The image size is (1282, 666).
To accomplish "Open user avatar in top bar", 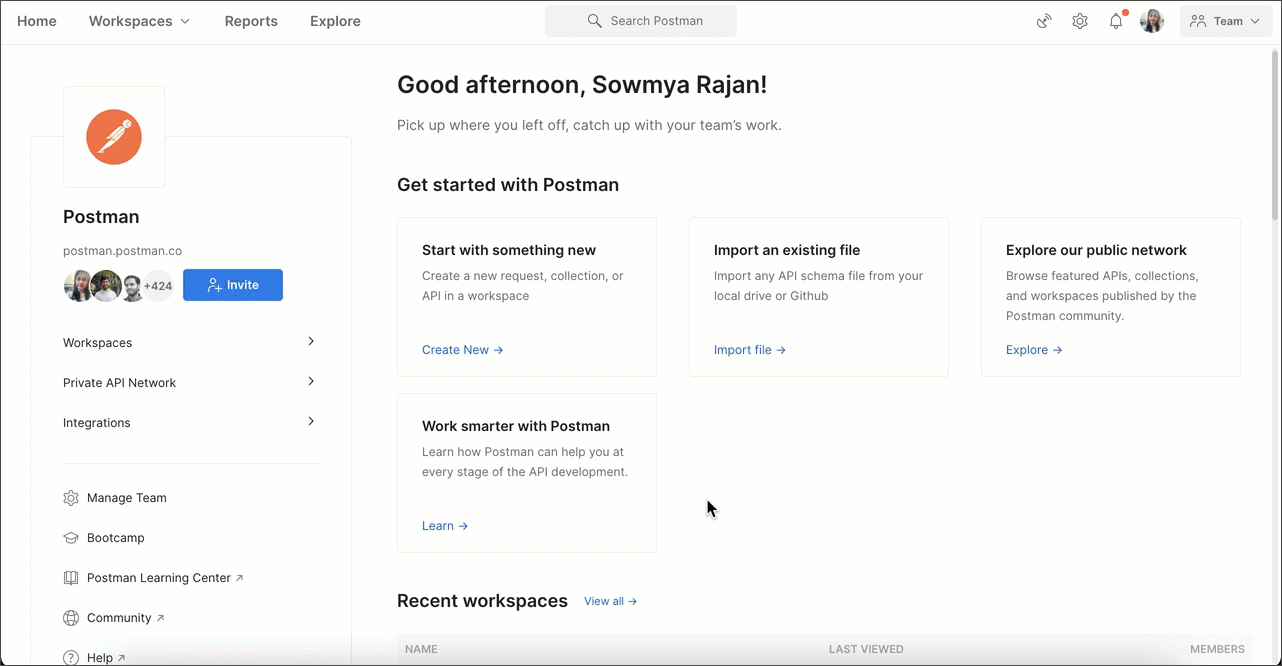I will pos(1152,21).
